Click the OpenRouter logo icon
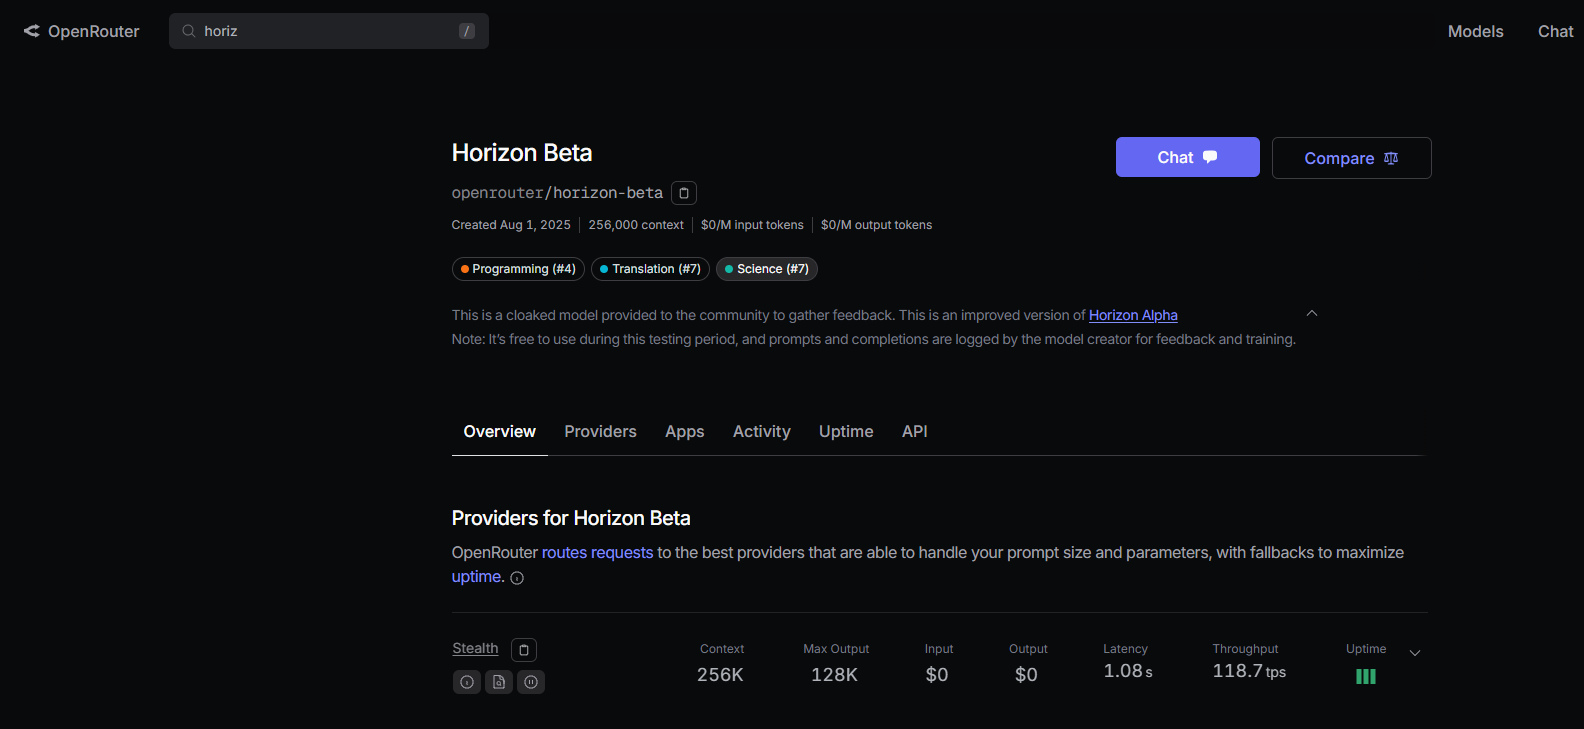This screenshot has width=1584, height=729. [32, 31]
